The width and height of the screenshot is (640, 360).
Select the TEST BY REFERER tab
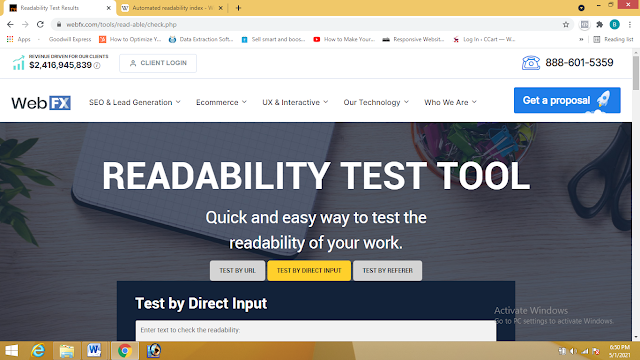(387, 271)
